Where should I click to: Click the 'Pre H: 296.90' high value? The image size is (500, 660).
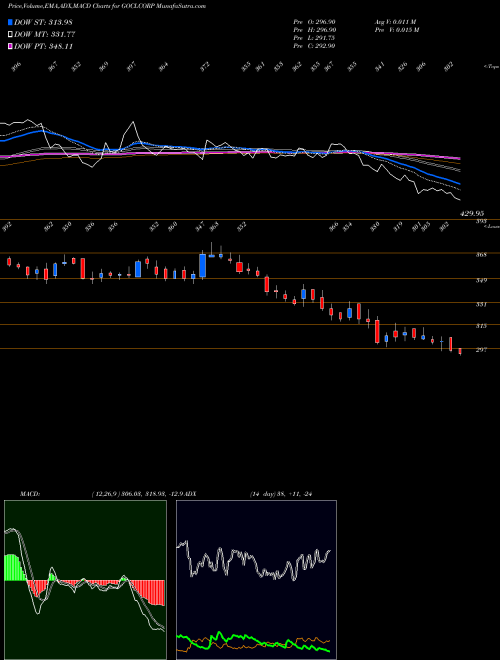point(314,30)
